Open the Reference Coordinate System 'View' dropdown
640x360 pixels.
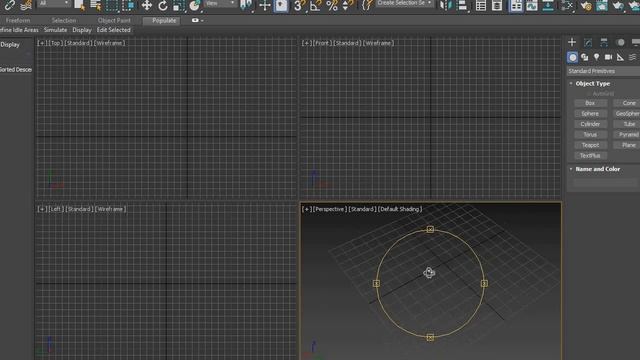[x=220, y=4]
